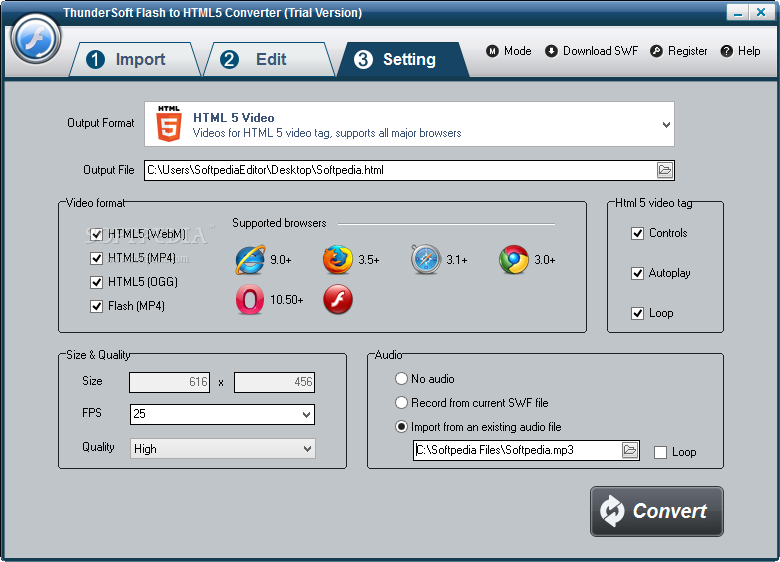The width and height of the screenshot is (780, 562).
Task: Open the Mode menu
Action: tap(509, 51)
